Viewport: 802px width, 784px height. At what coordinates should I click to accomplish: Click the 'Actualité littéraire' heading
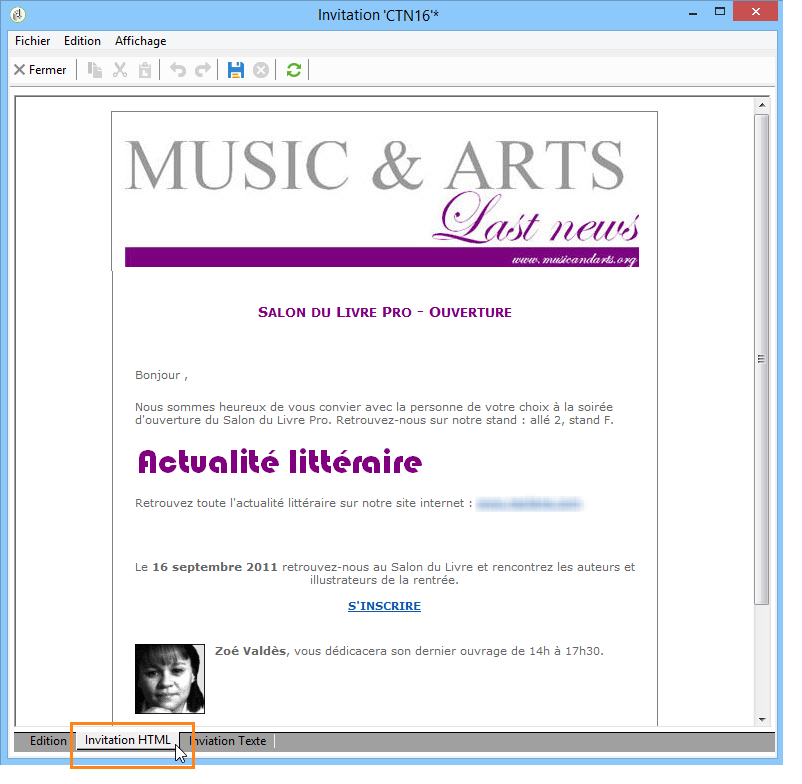[280, 462]
